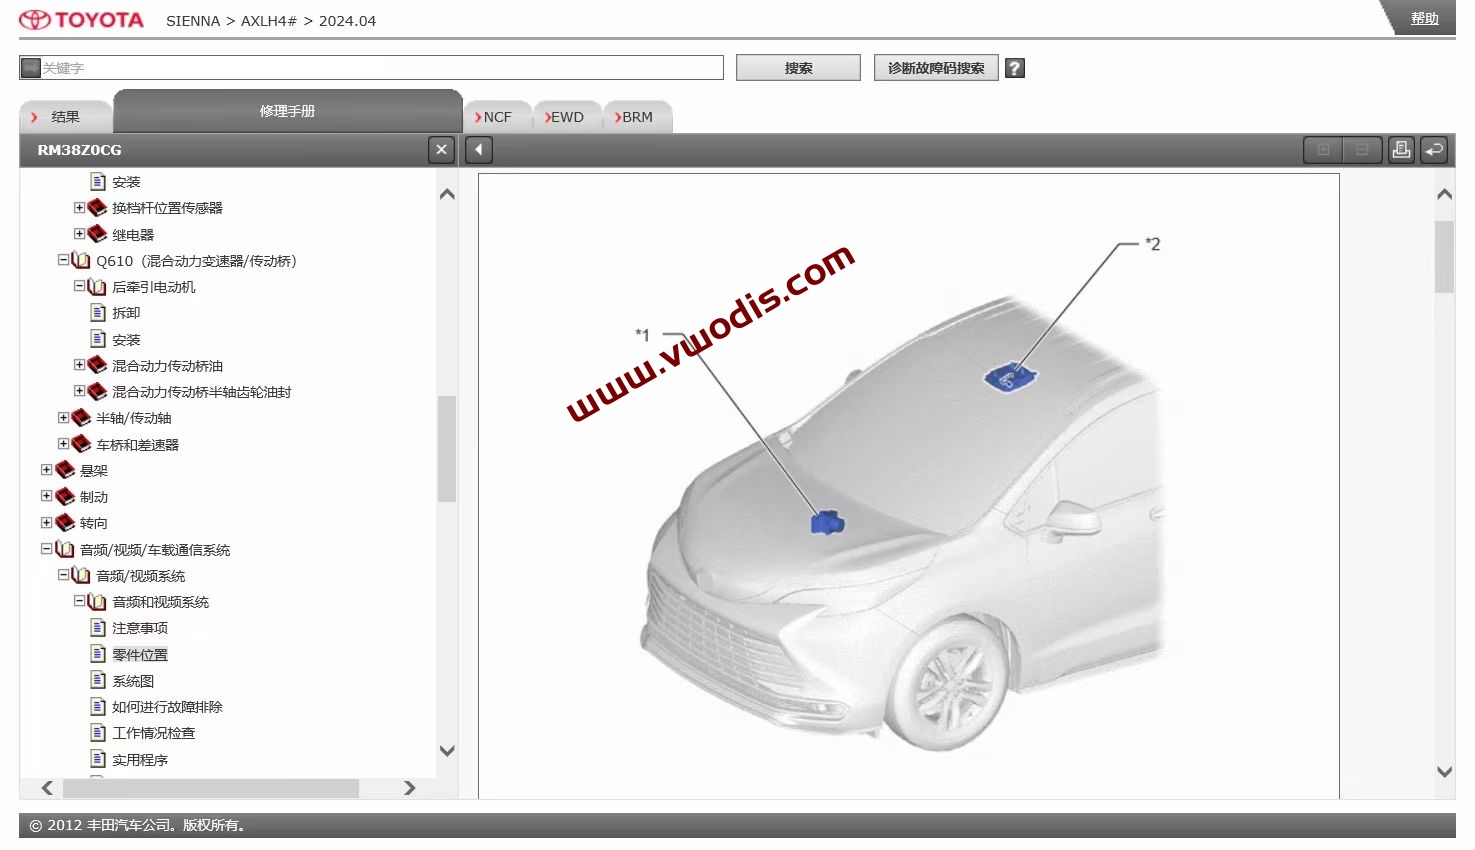Expand the 半轴/传动轴 tree node
This screenshot has width=1475, height=850.
pyautogui.click(x=63, y=418)
